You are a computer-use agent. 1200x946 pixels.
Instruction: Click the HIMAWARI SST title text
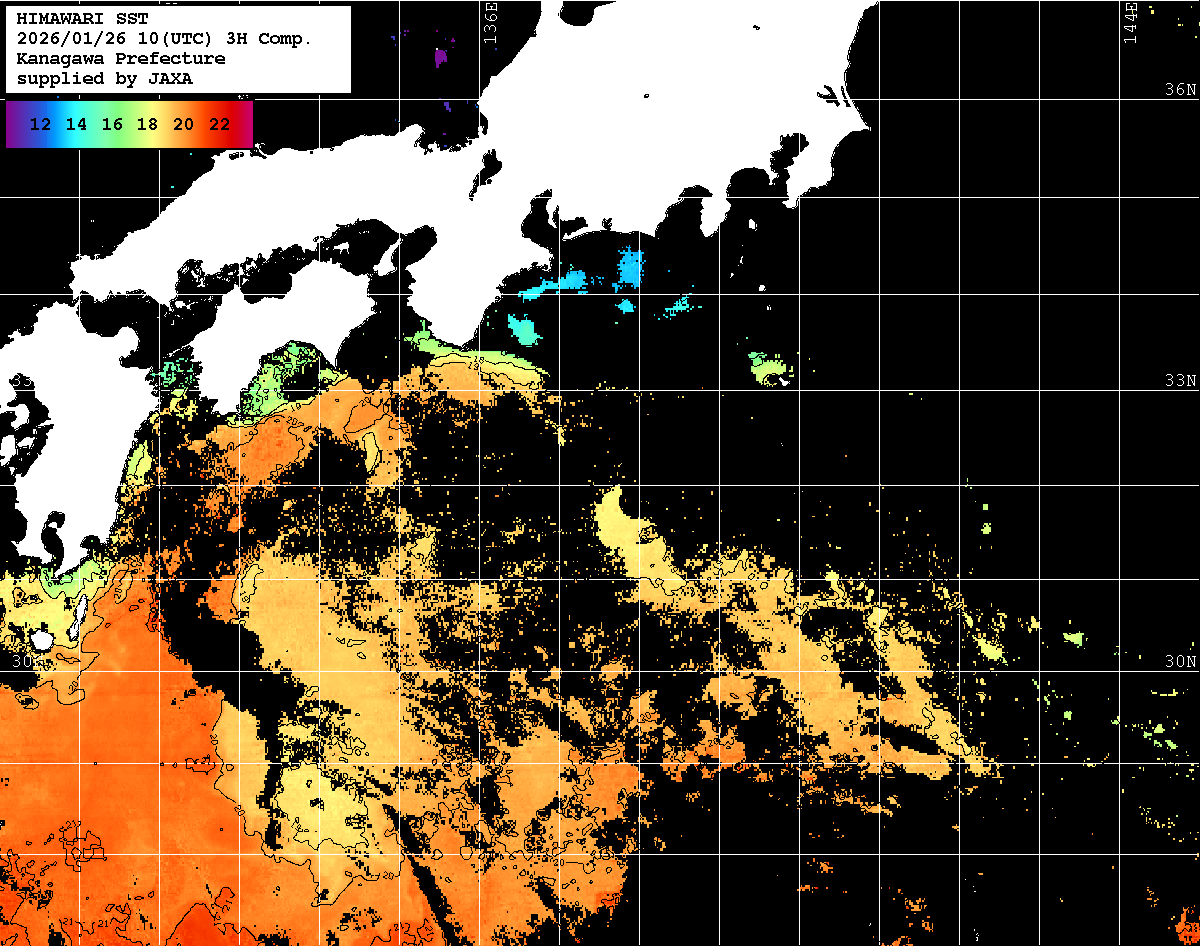point(82,19)
